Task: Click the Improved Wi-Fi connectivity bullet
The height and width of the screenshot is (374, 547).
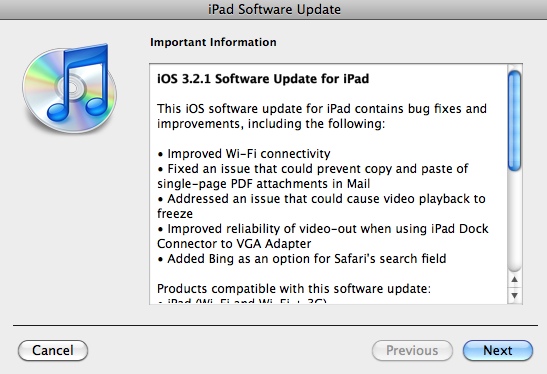Action: point(244,154)
